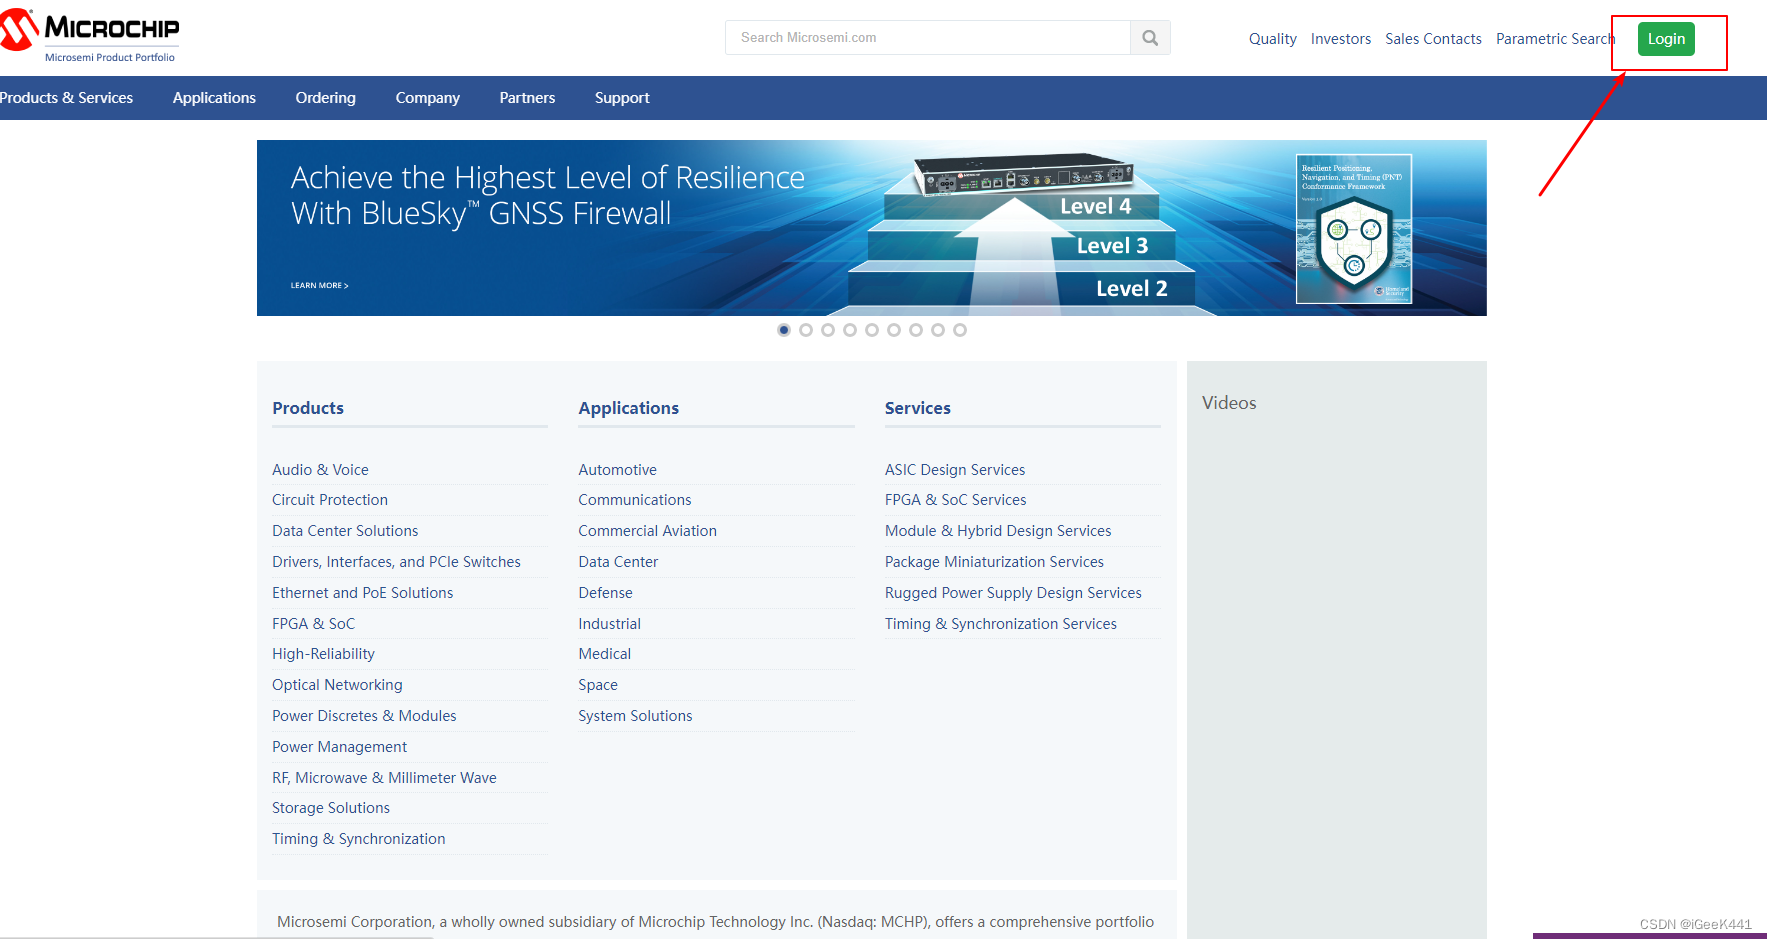The image size is (1767, 939).
Task: Open Parametric Search link
Action: (x=1555, y=39)
